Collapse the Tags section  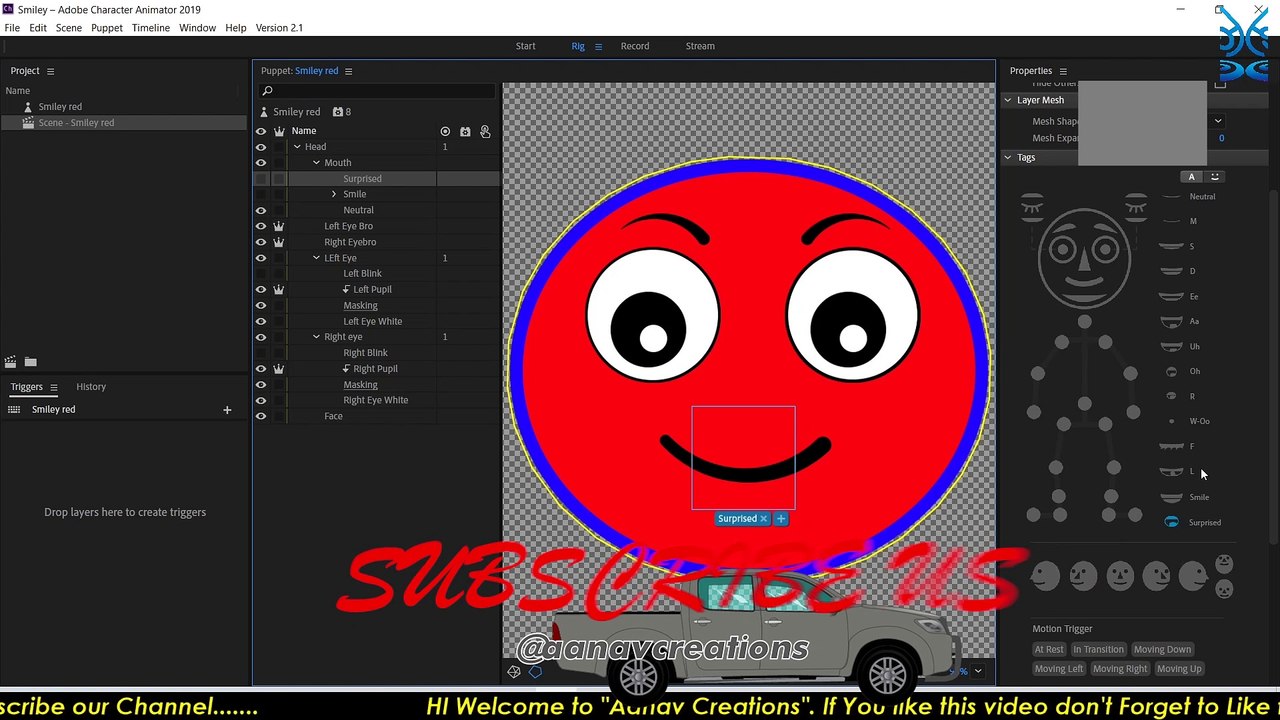(1008, 158)
